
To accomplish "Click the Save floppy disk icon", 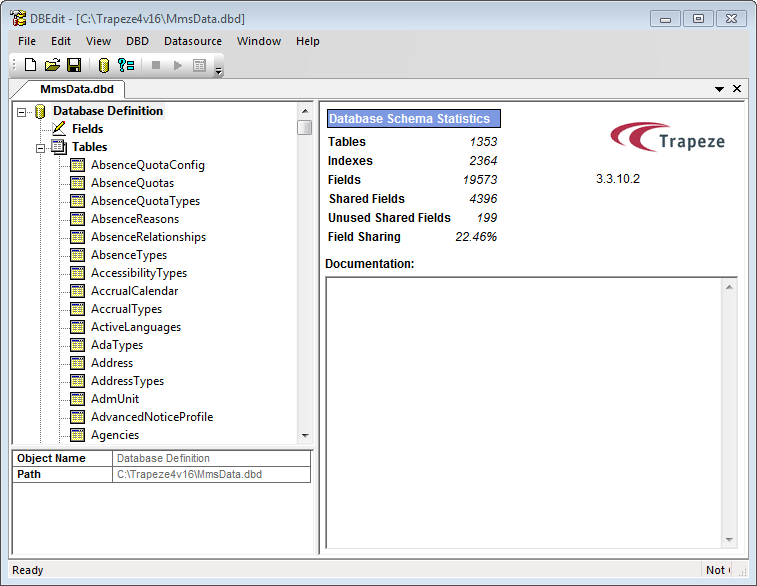I will [74, 66].
